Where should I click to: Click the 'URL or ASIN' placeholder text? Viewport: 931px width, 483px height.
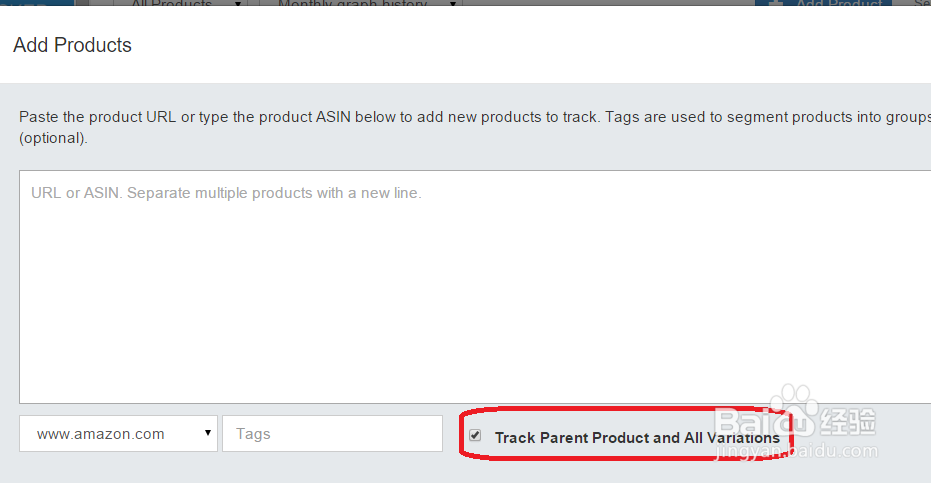point(226,193)
